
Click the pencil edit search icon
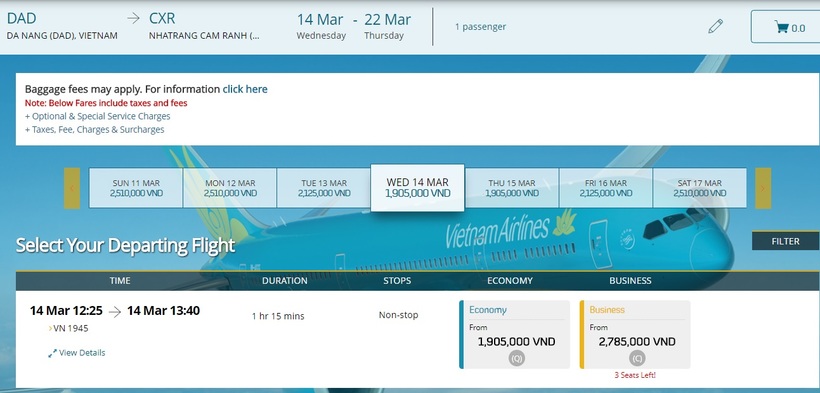click(715, 26)
